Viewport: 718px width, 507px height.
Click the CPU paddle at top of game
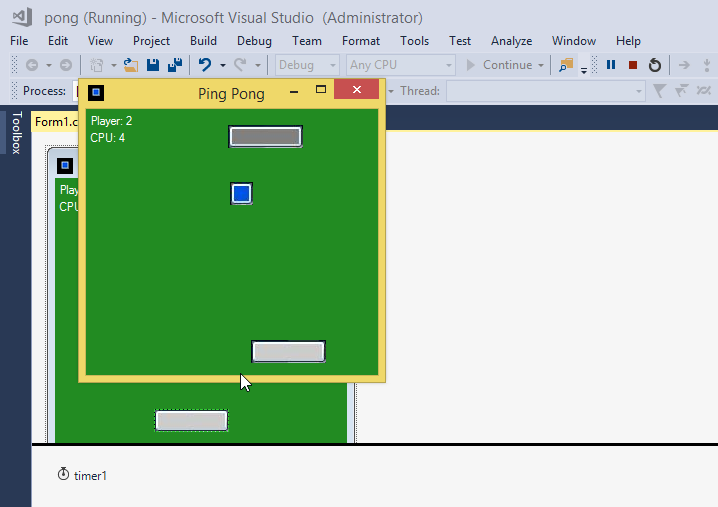pos(265,136)
